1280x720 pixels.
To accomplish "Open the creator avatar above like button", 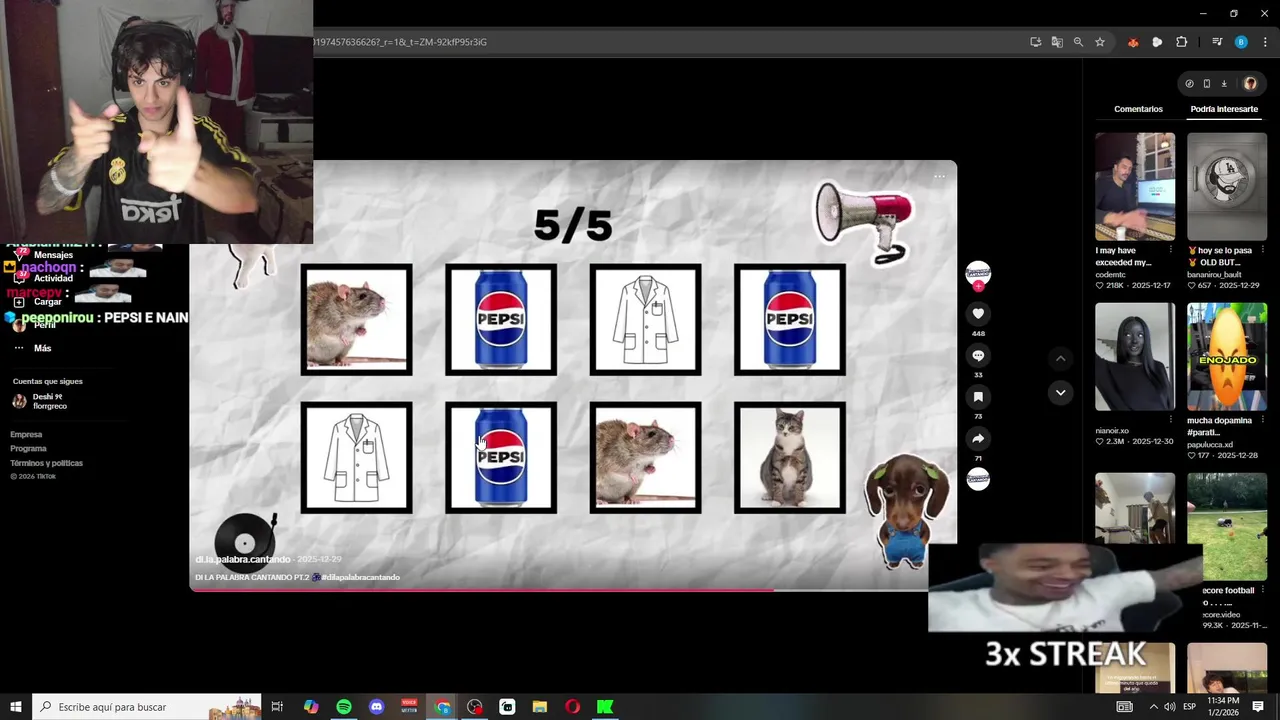I will (x=978, y=273).
